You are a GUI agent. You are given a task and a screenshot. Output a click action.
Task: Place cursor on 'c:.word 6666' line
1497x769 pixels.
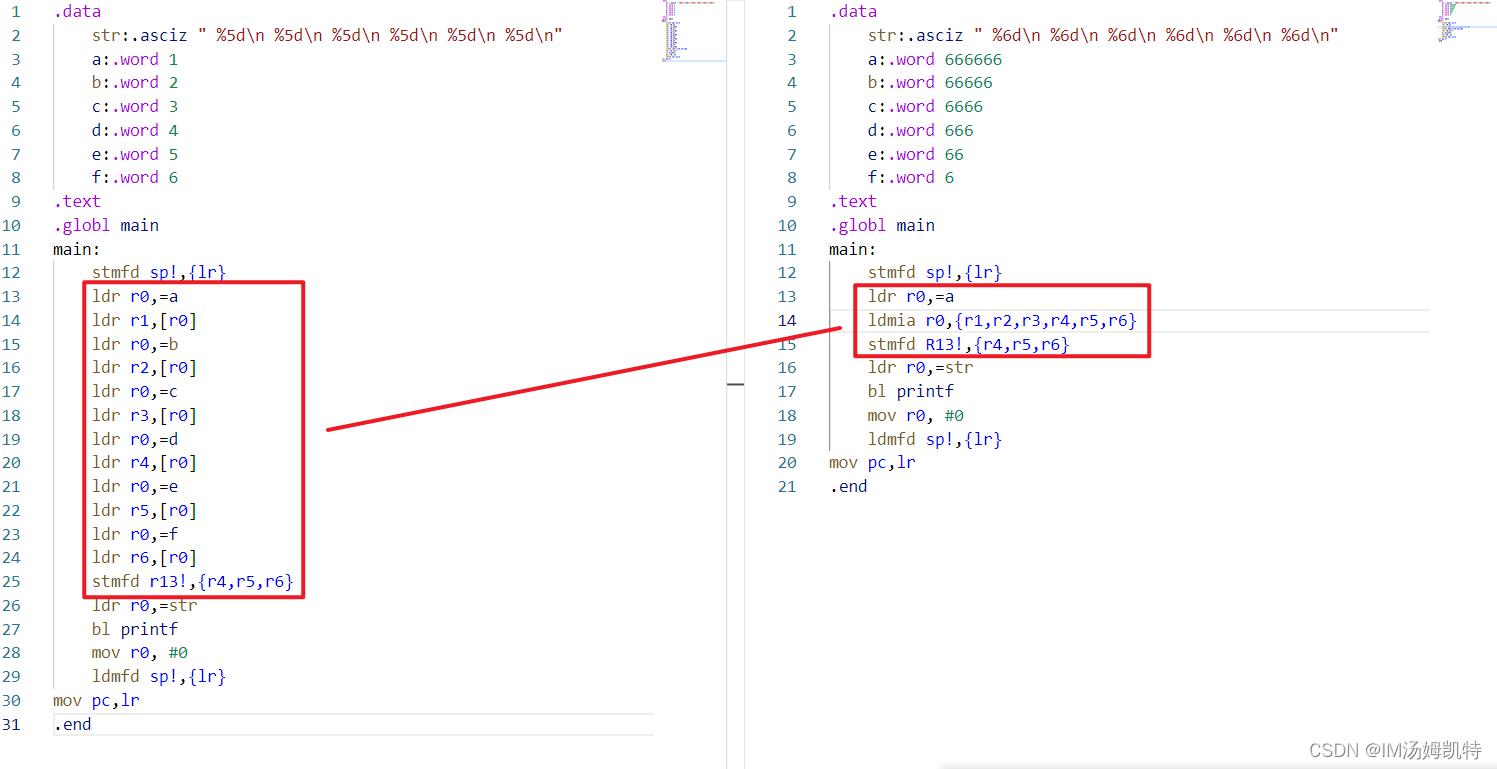(x=925, y=107)
